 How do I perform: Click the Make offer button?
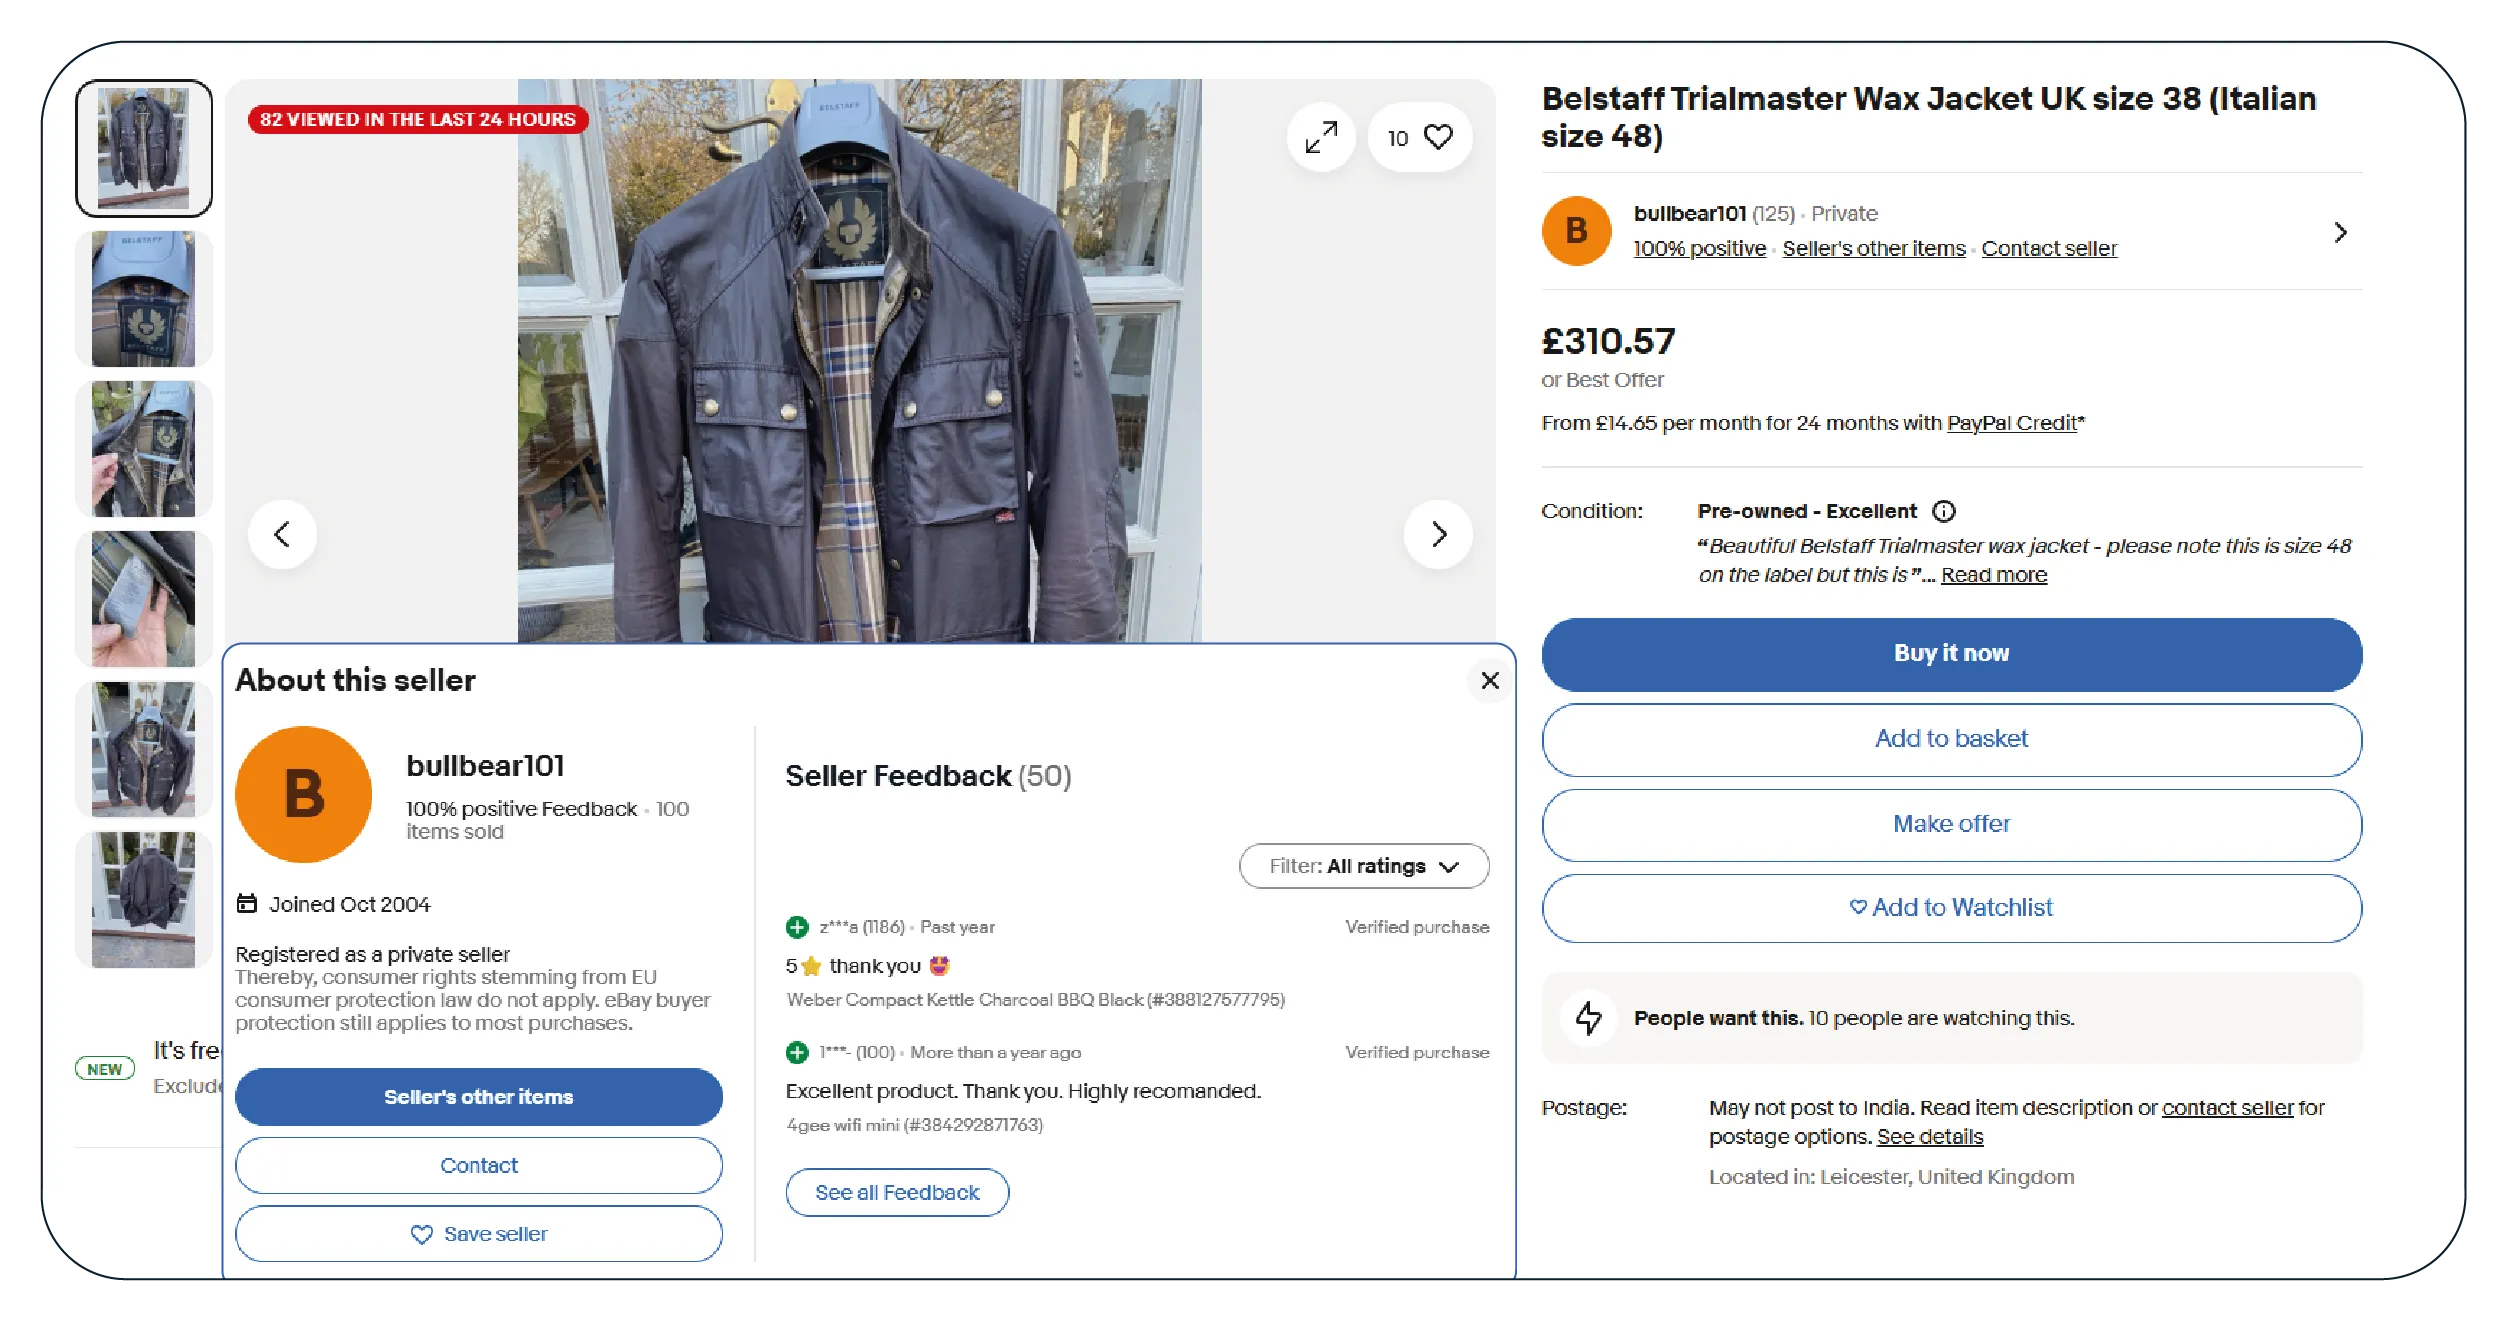tap(1951, 824)
